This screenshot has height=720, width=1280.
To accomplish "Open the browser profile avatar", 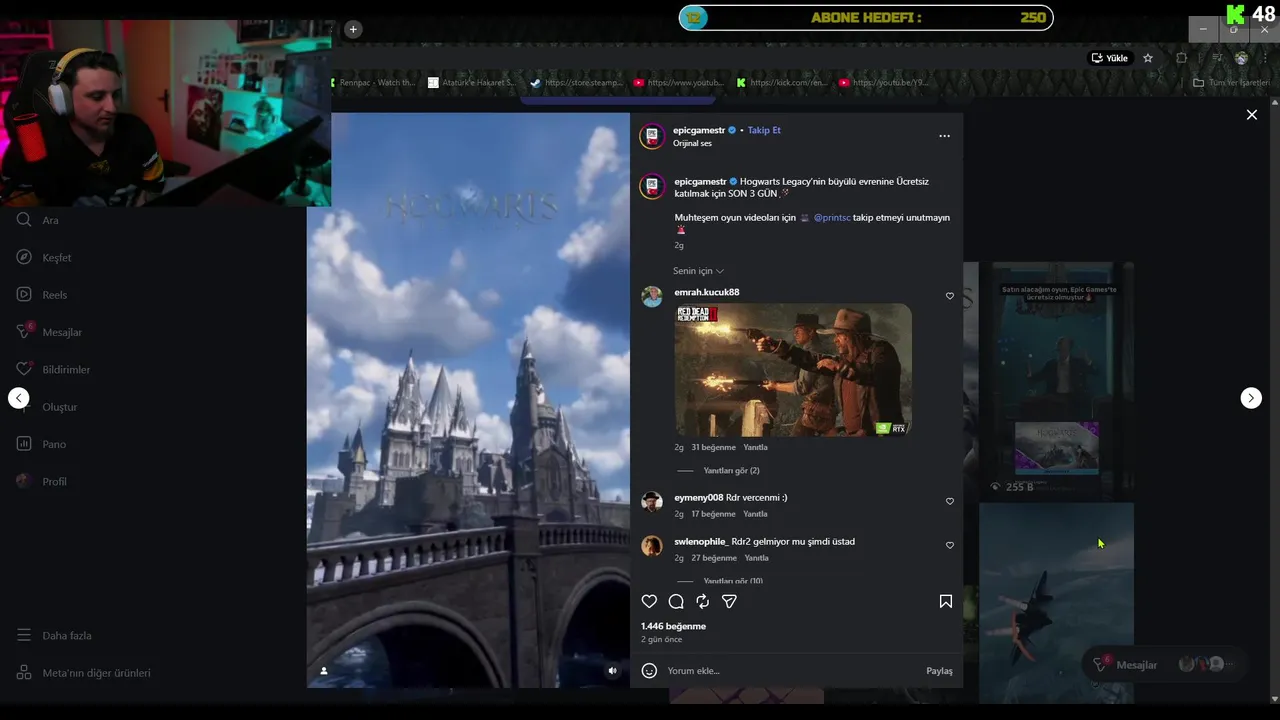I will pyautogui.click(x=1241, y=58).
